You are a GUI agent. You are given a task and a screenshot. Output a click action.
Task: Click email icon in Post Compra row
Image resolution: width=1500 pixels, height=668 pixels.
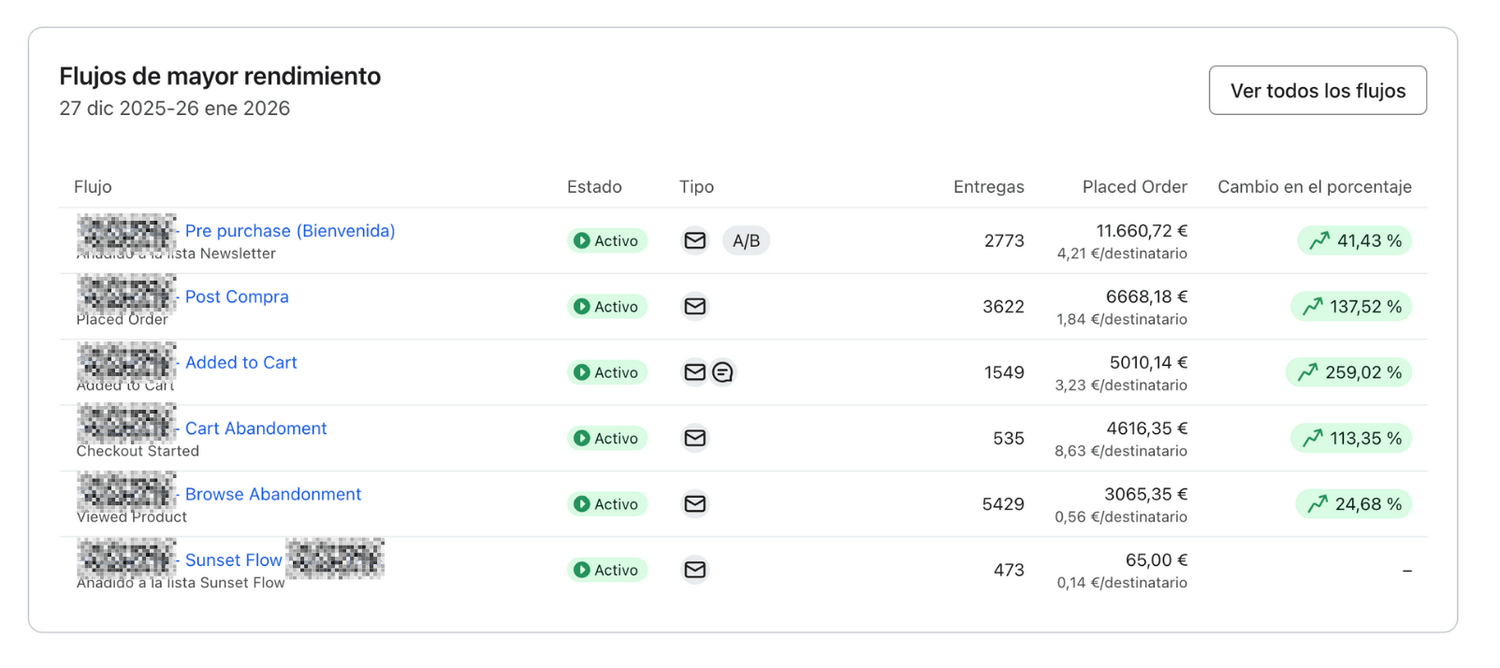coord(695,306)
